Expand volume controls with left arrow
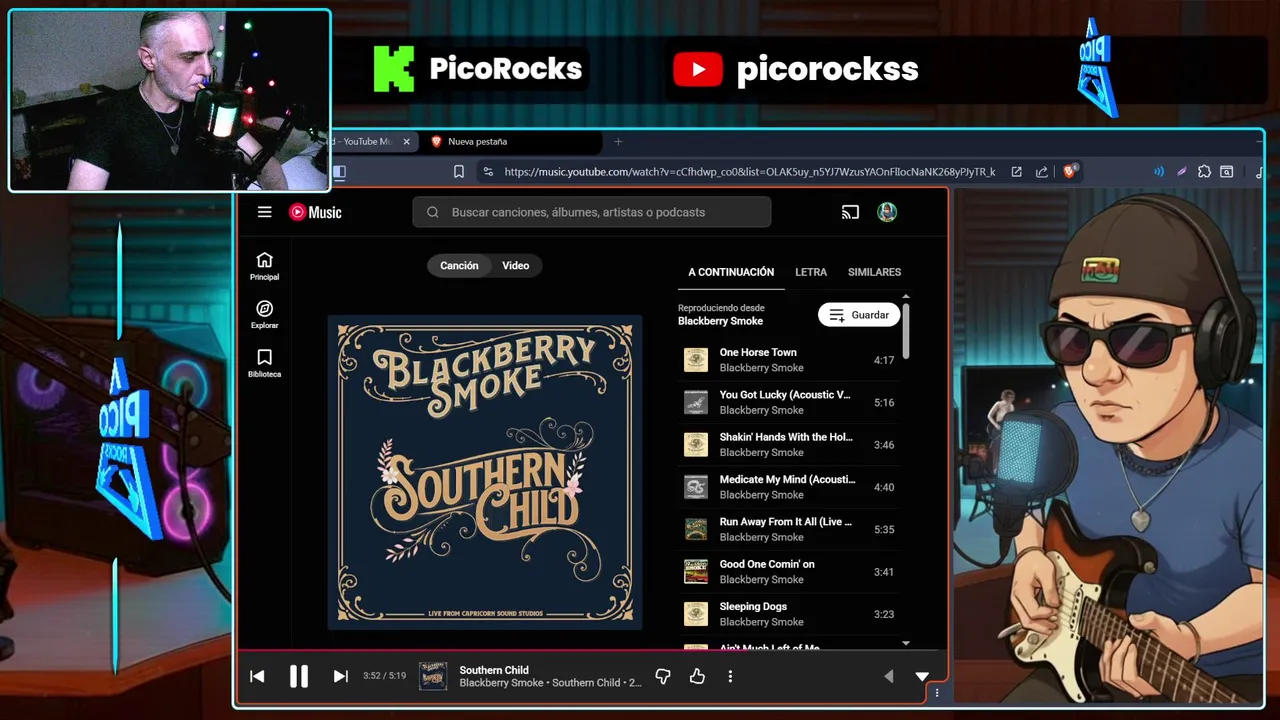The width and height of the screenshot is (1280, 720). (x=888, y=677)
